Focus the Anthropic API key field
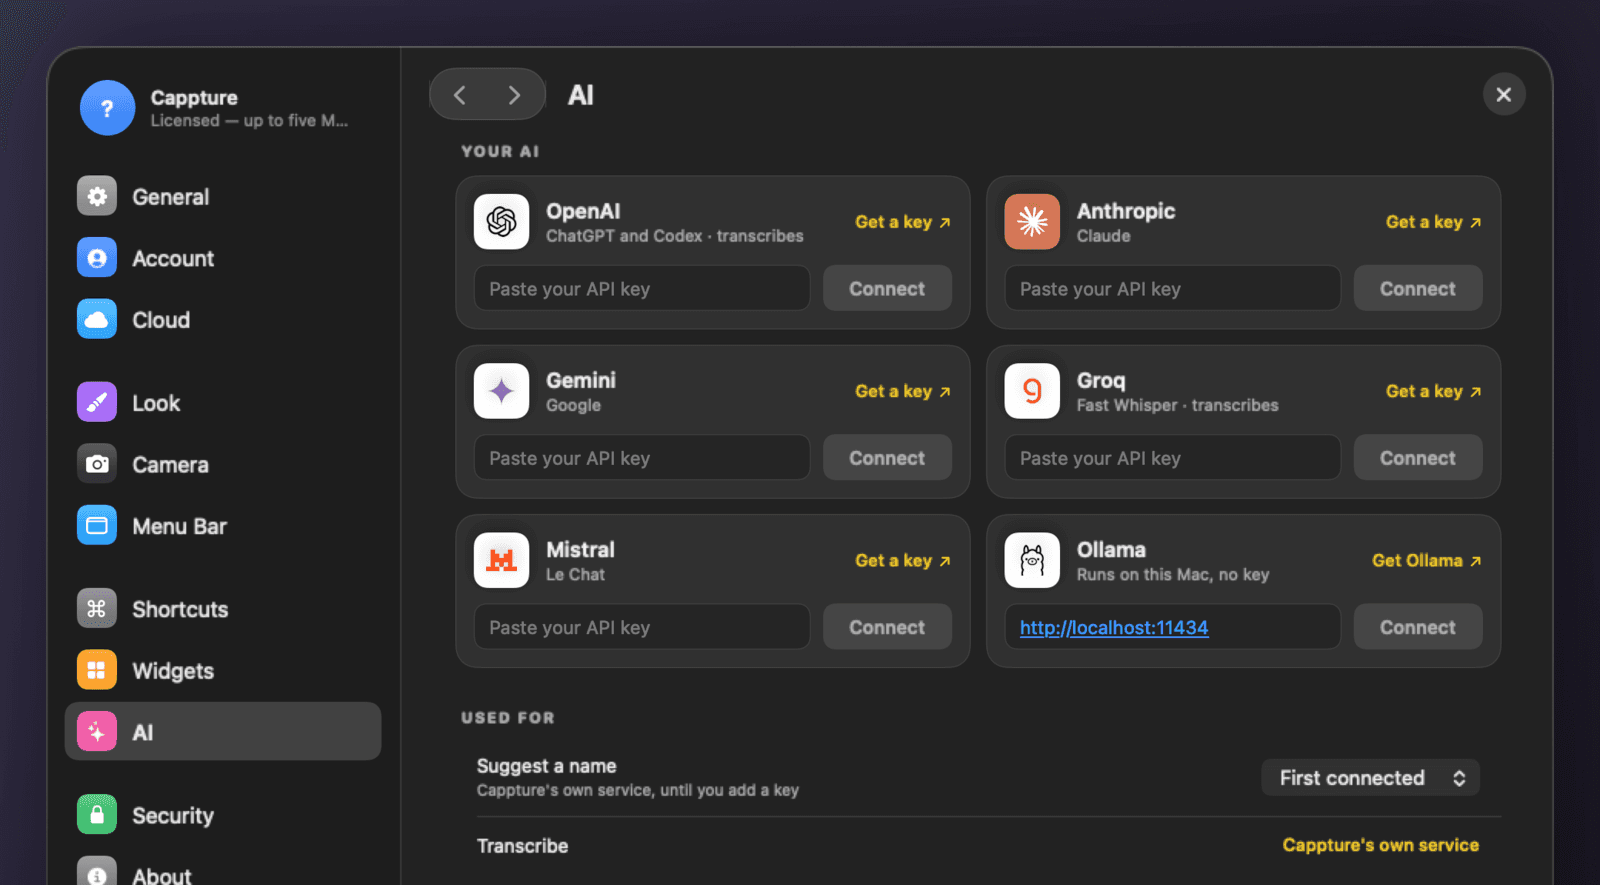 tap(1173, 289)
